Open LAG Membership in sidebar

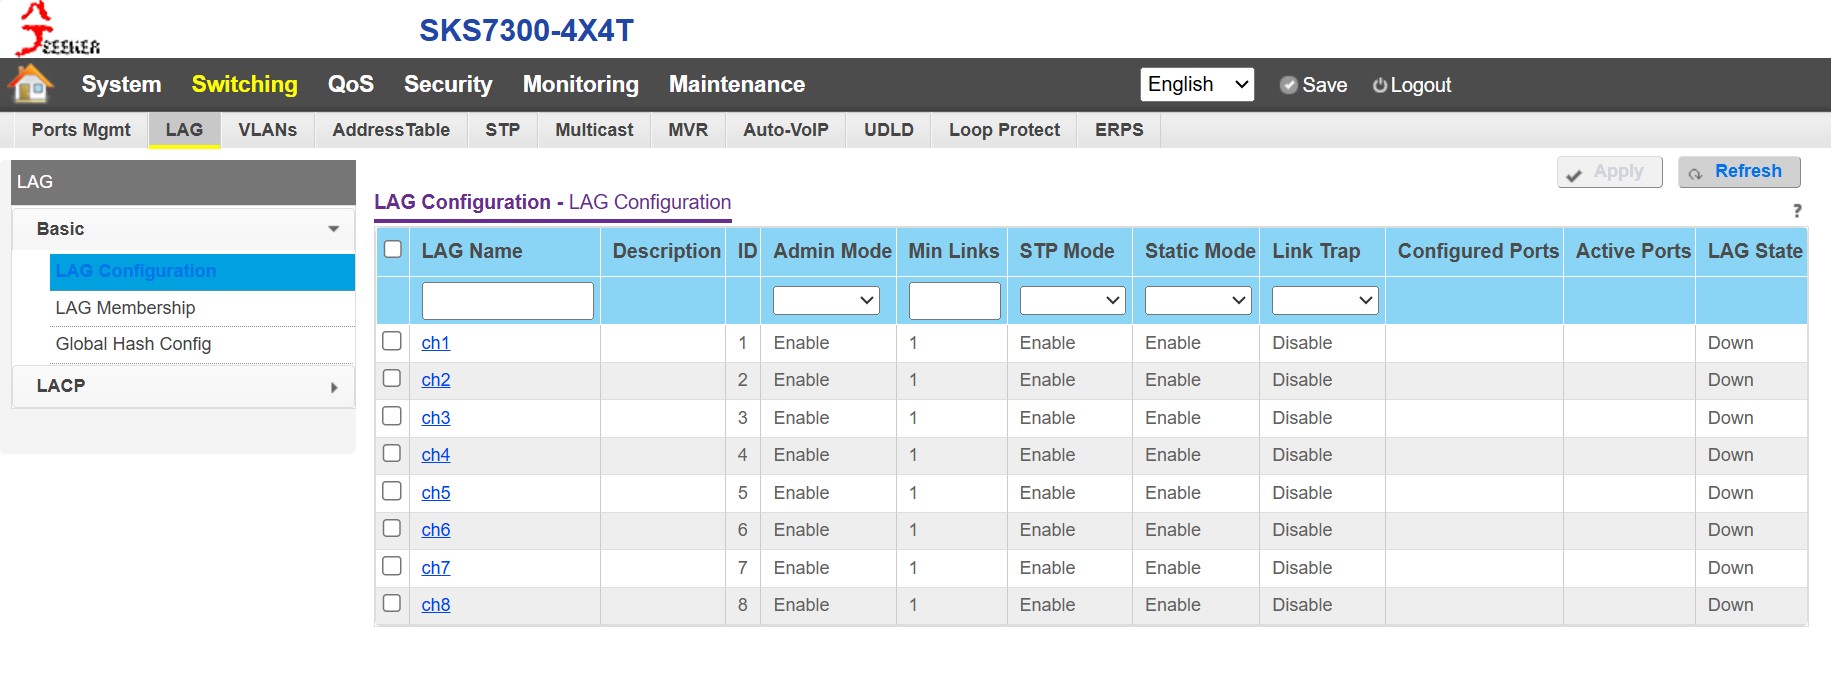(x=125, y=308)
